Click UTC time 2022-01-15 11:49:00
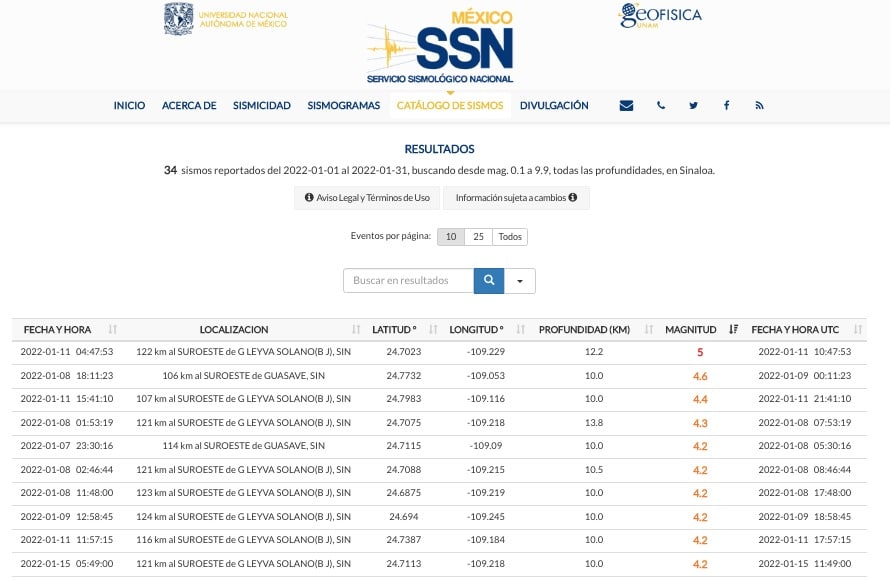890x580 pixels. [805, 564]
